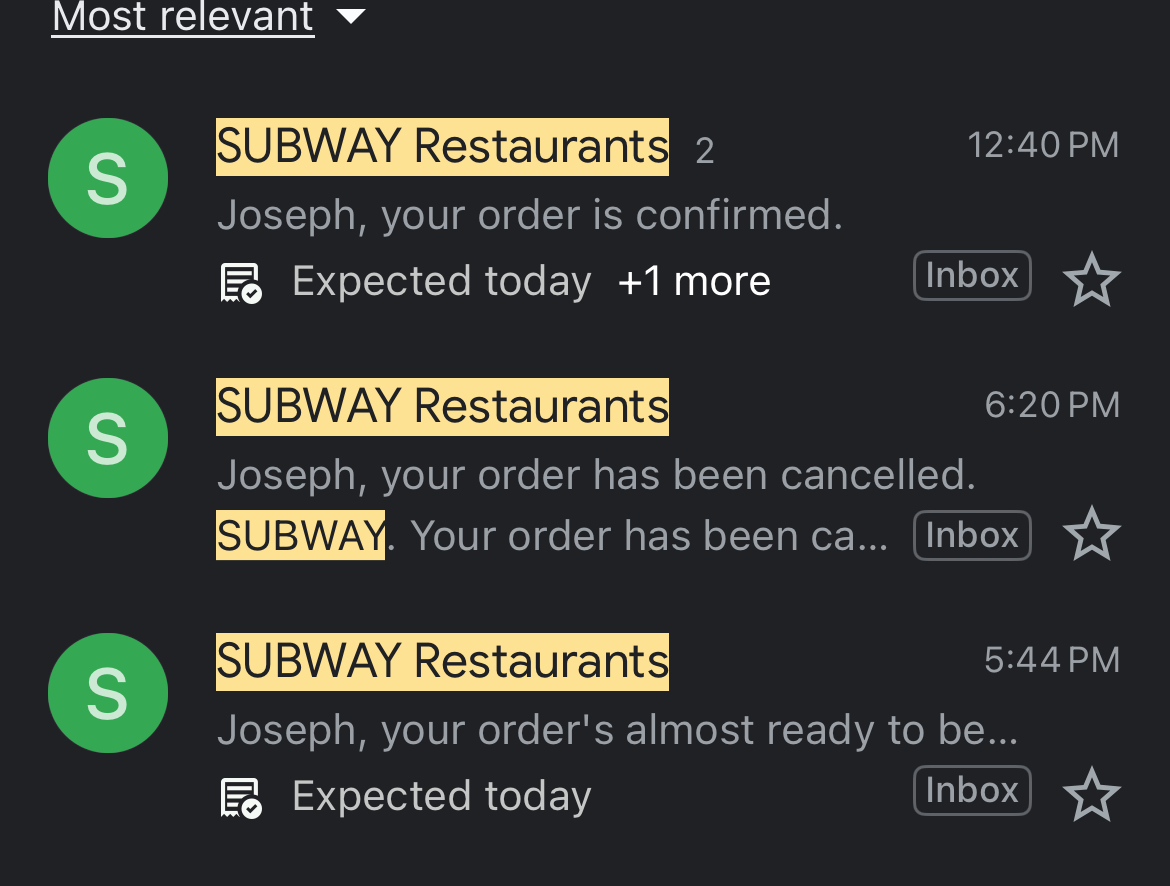Click the thread count 2 next to the sender

click(705, 151)
